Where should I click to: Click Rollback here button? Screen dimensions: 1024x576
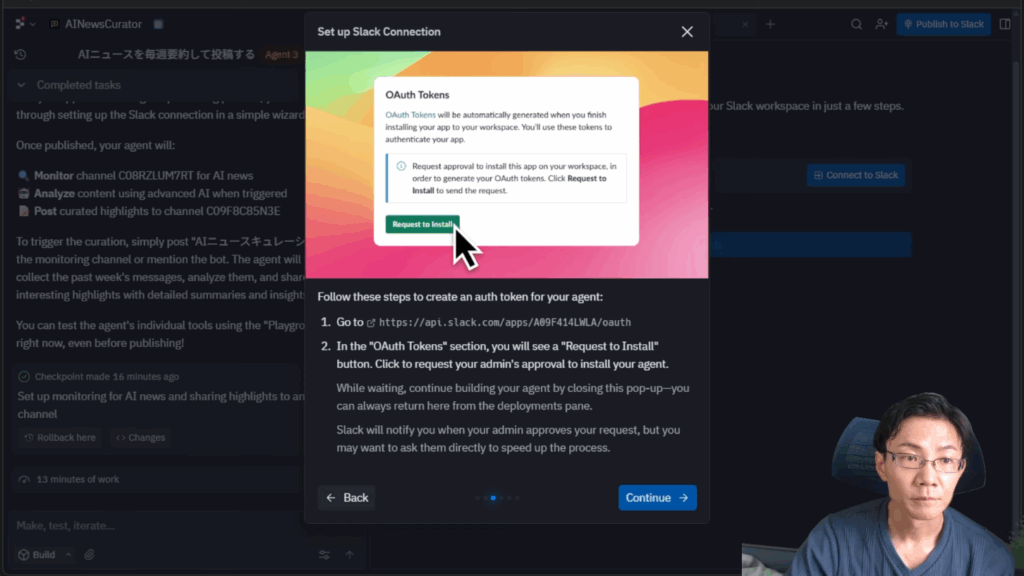click(60, 438)
